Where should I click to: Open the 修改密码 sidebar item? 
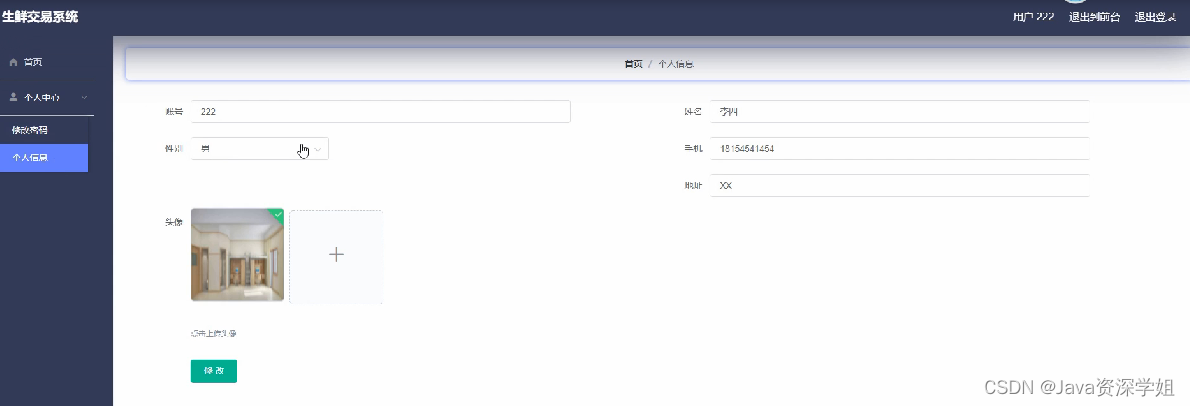[x=44, y=130]
